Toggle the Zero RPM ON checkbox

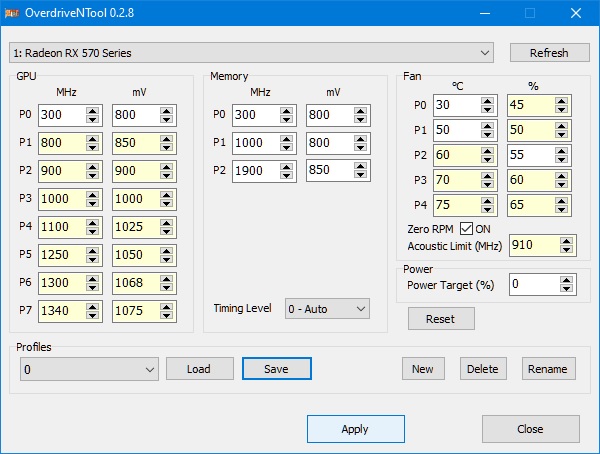tap(466, 229)
